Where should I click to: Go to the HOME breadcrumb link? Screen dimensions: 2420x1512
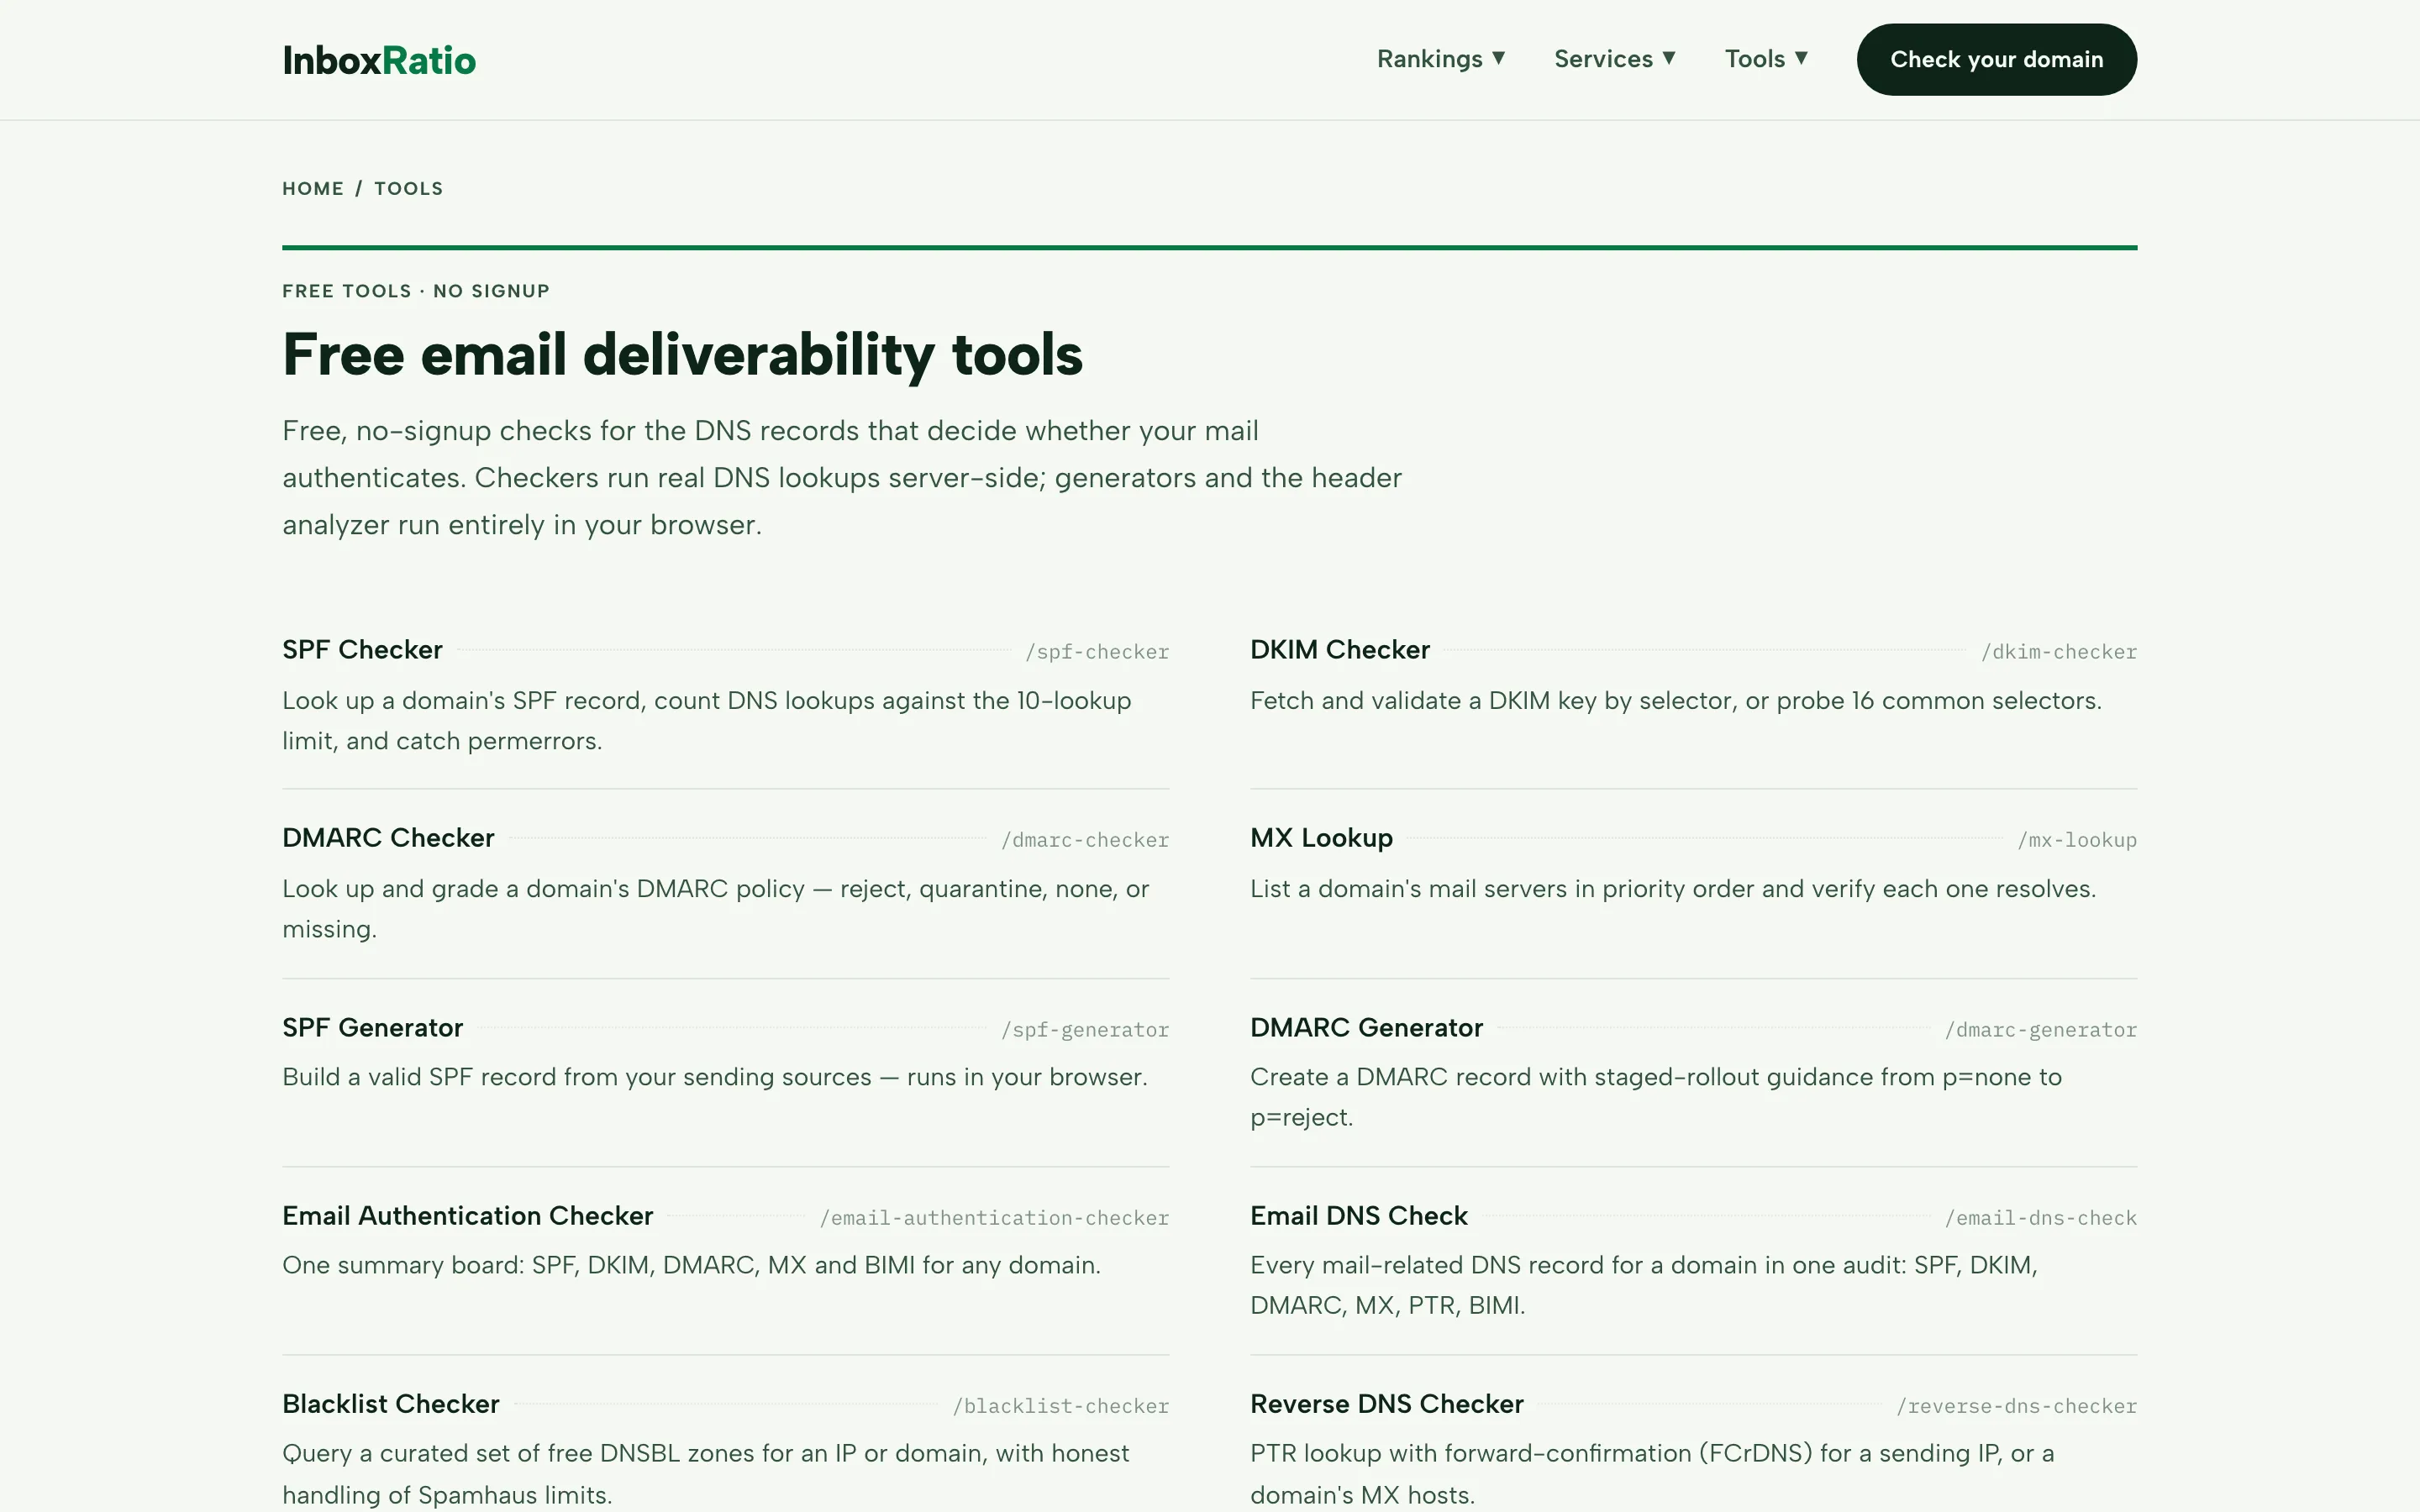coord(313,189)
